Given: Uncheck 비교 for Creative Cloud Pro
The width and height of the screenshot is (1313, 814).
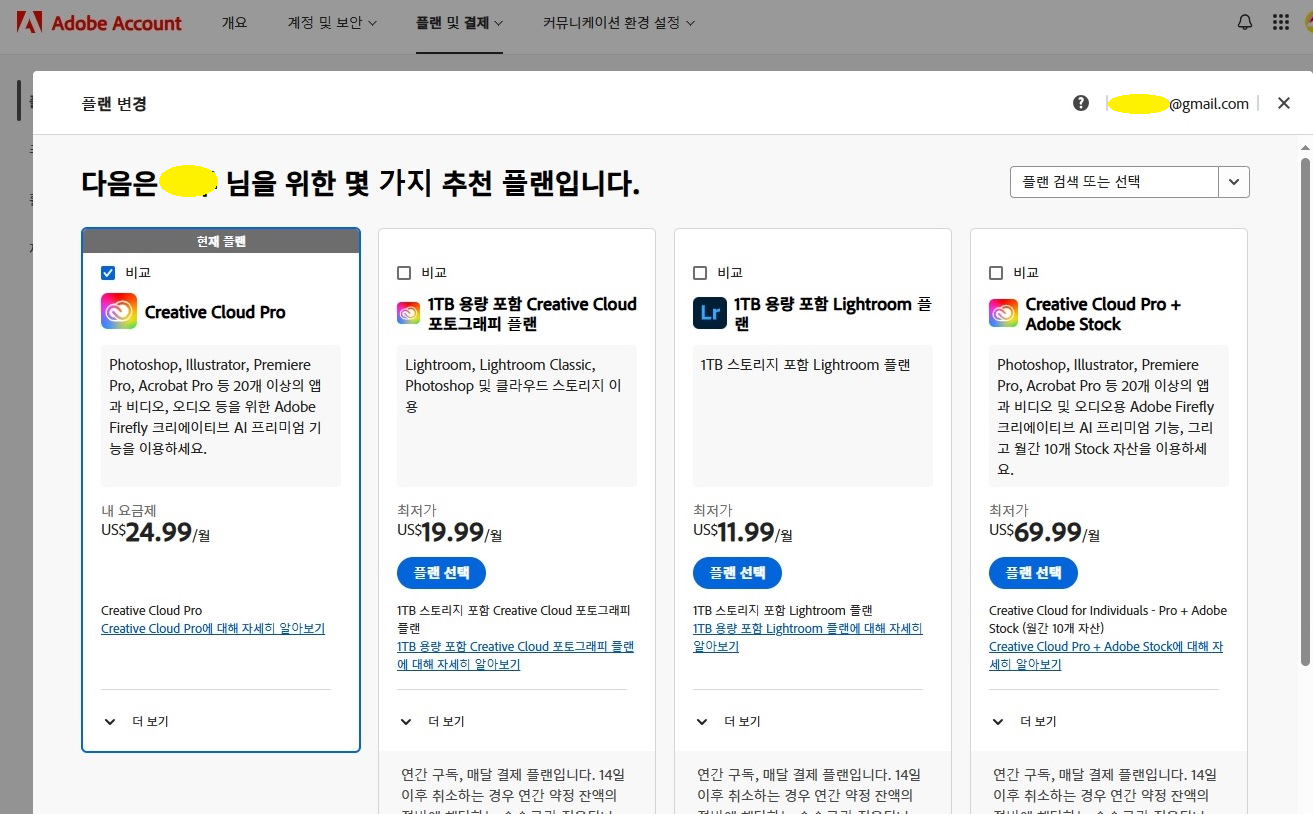Looking at the screenshot, I should pos(108,273).
